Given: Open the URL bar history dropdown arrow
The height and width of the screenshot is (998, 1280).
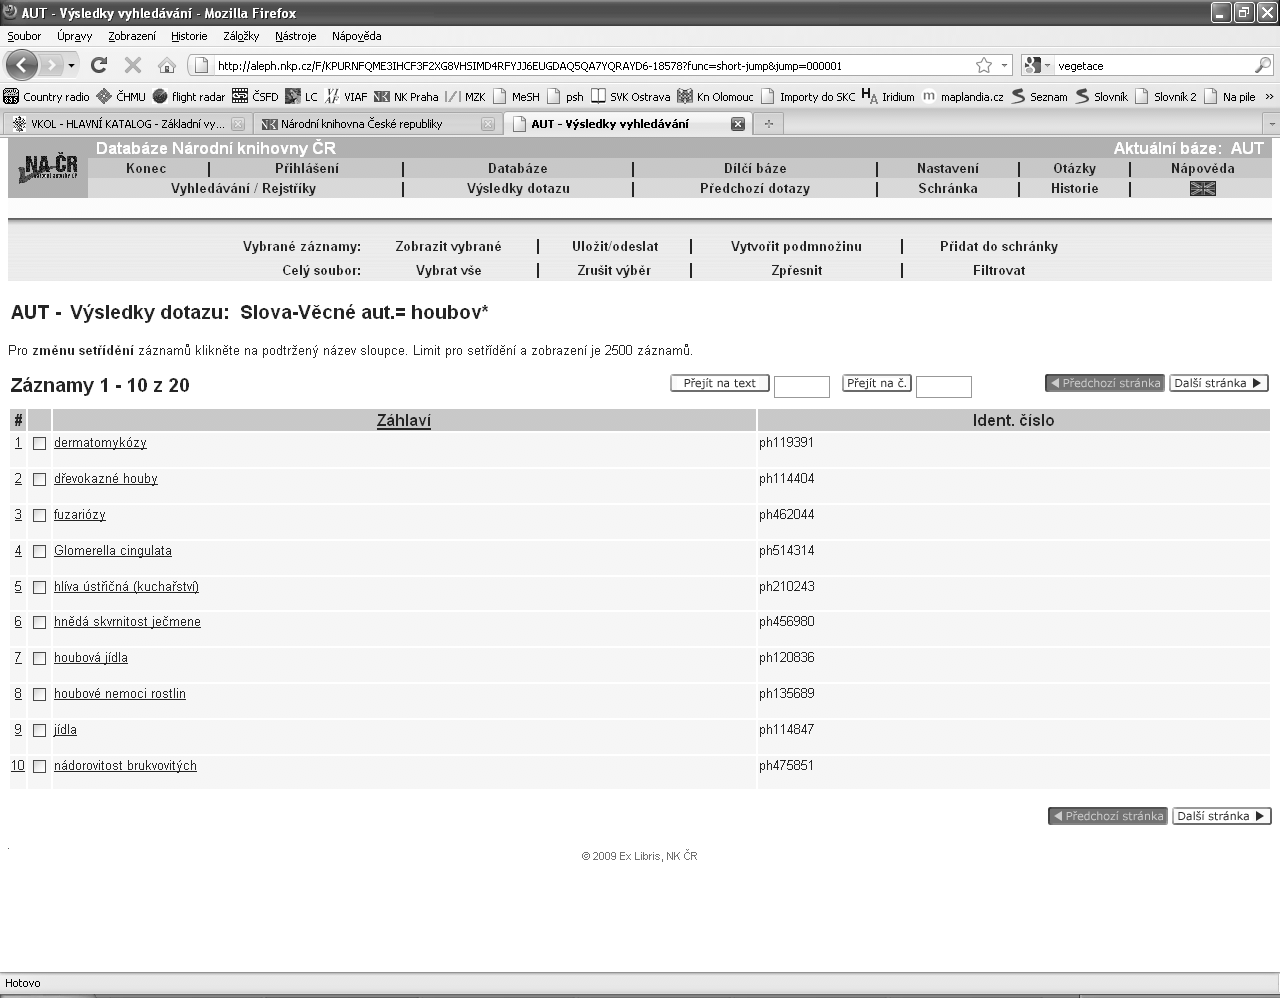Looking at the screenshot, I should [1004, 65].
